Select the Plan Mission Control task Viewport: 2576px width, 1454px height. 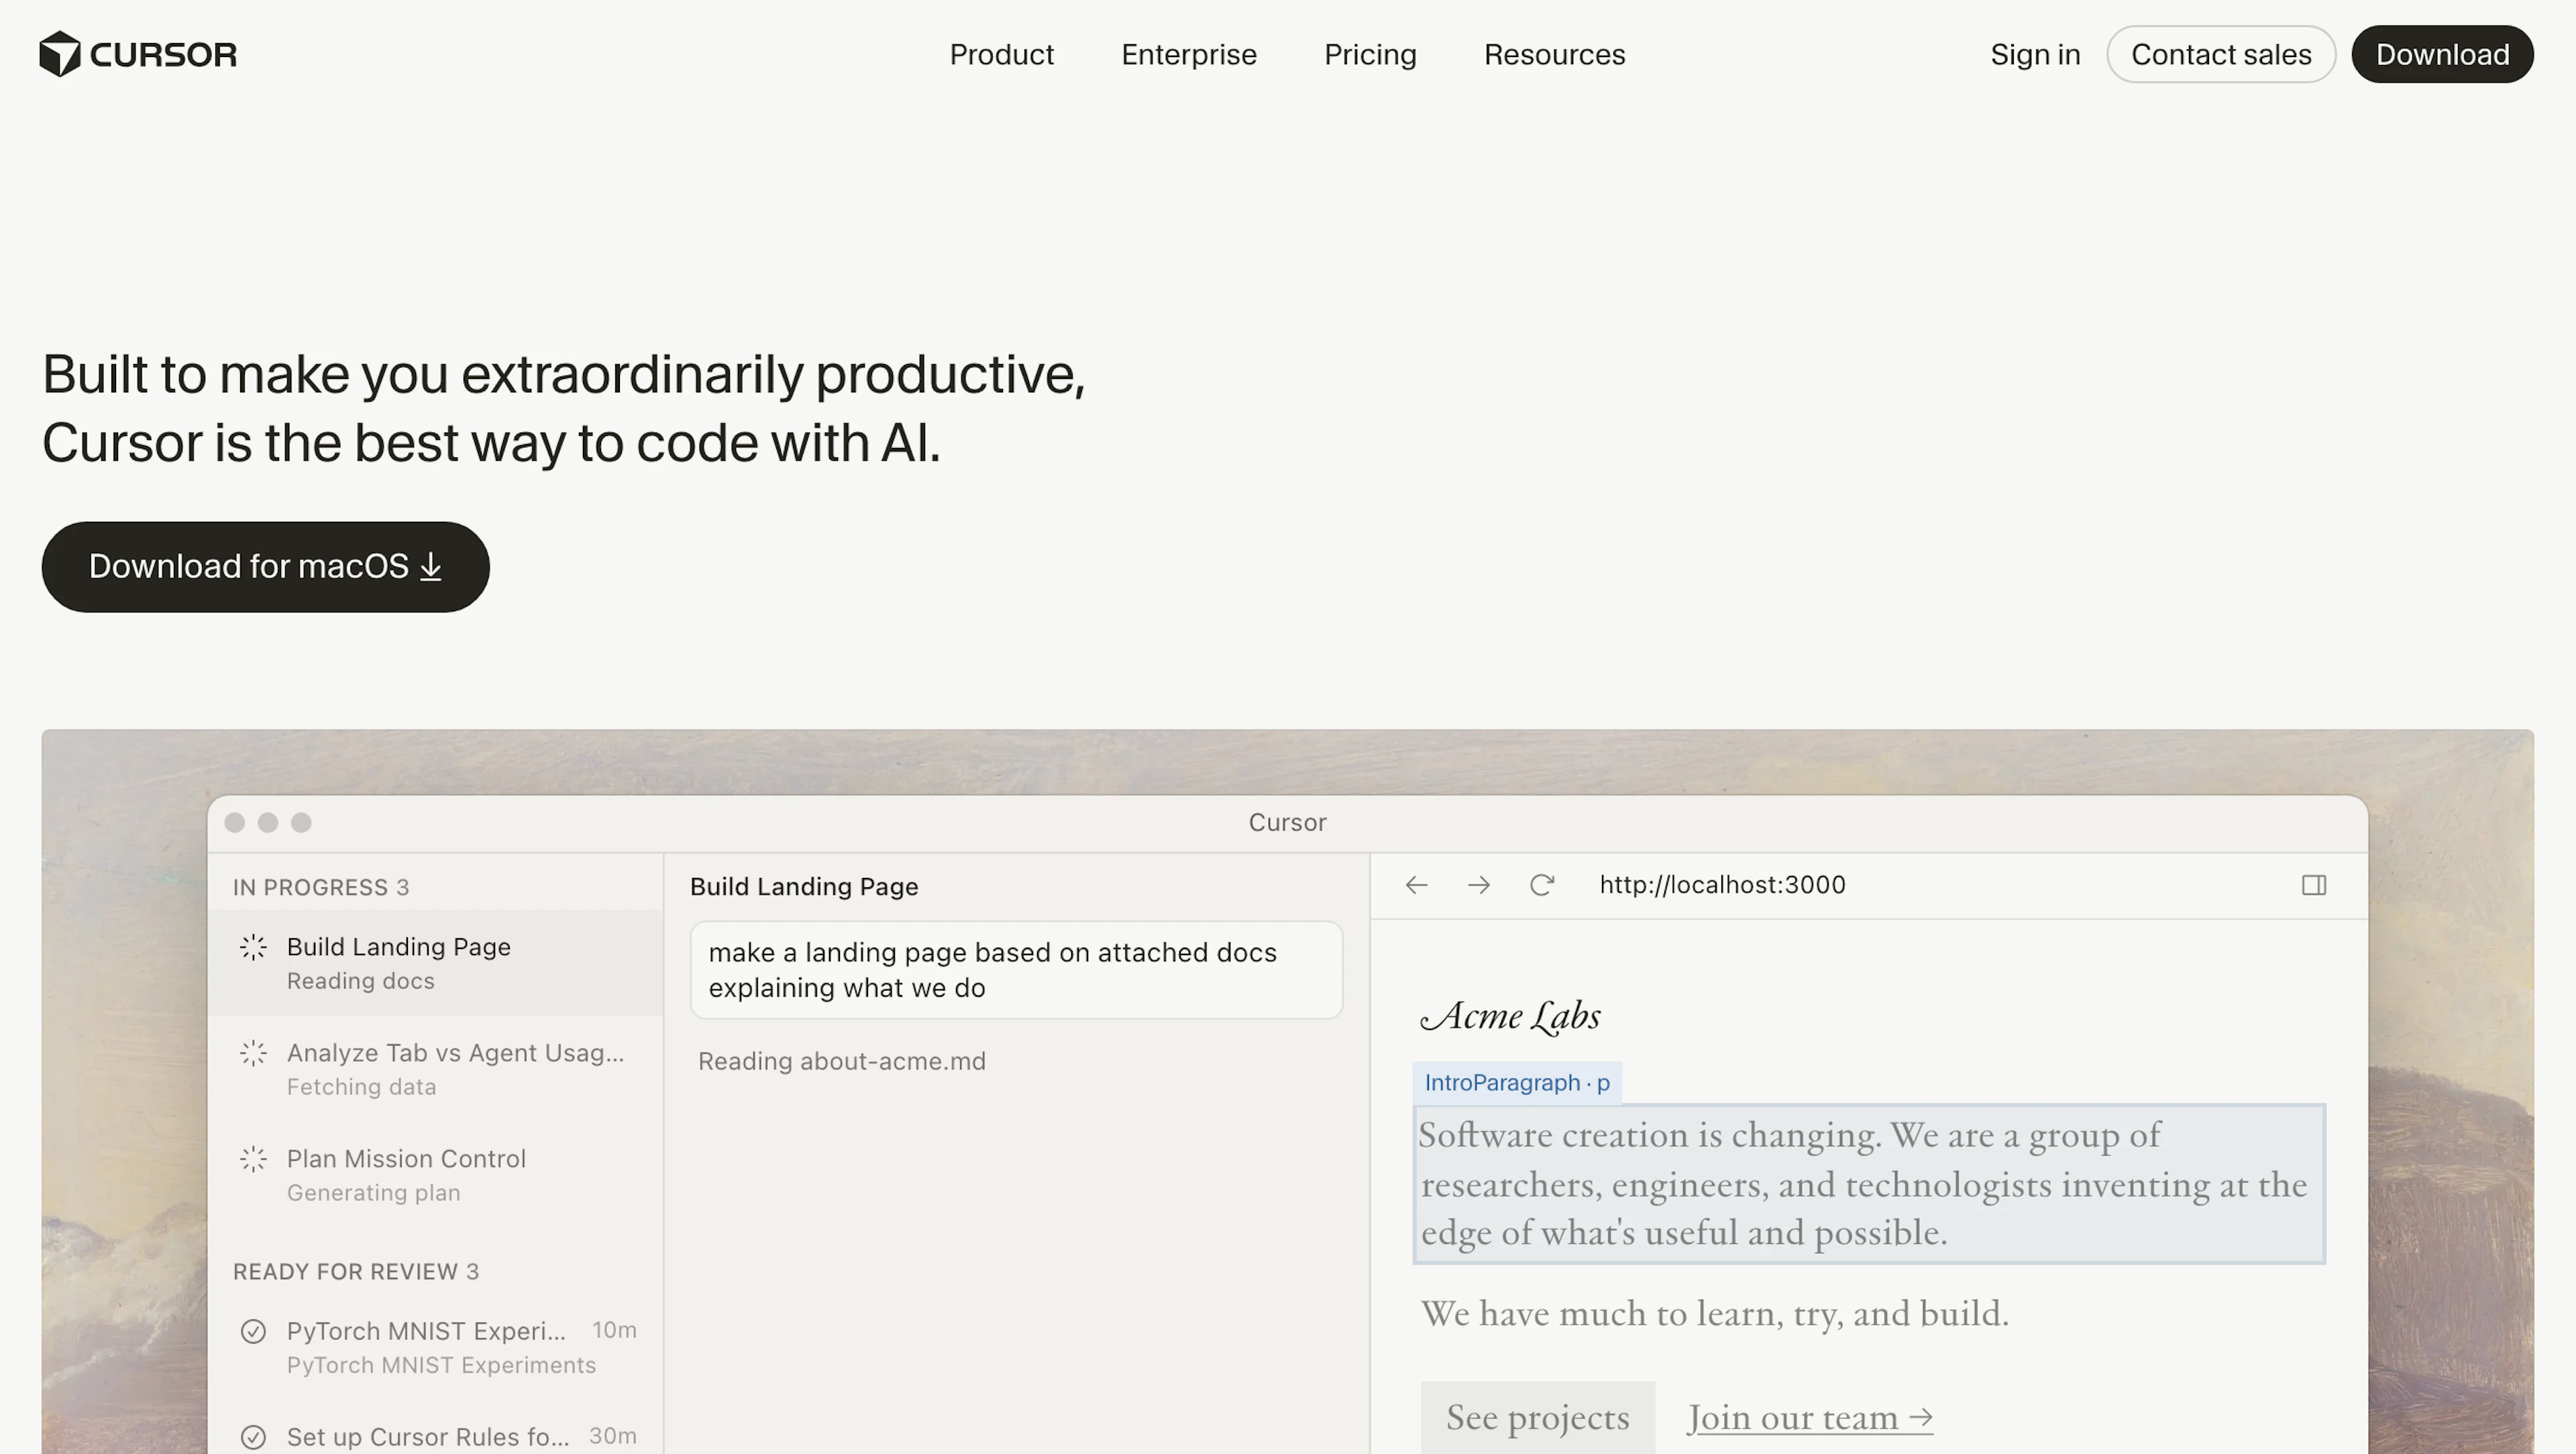(x=435, y=1175)
